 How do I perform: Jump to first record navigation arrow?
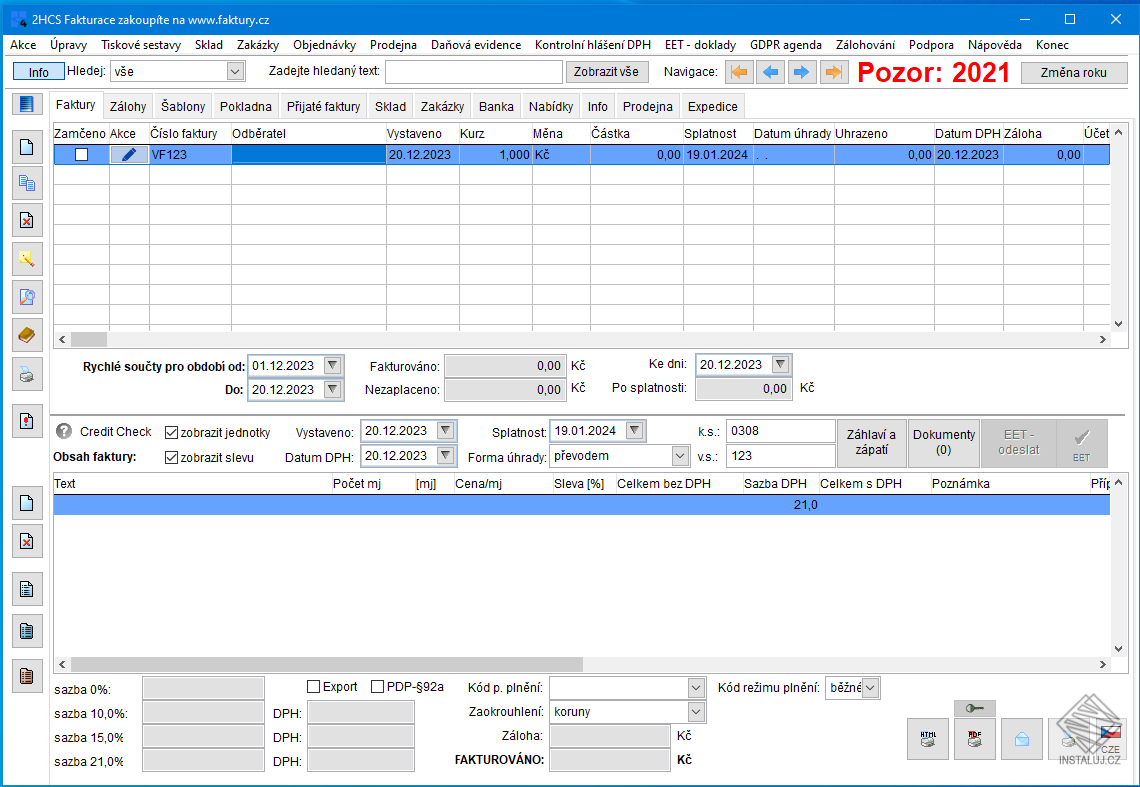click(x=738, y=72)
